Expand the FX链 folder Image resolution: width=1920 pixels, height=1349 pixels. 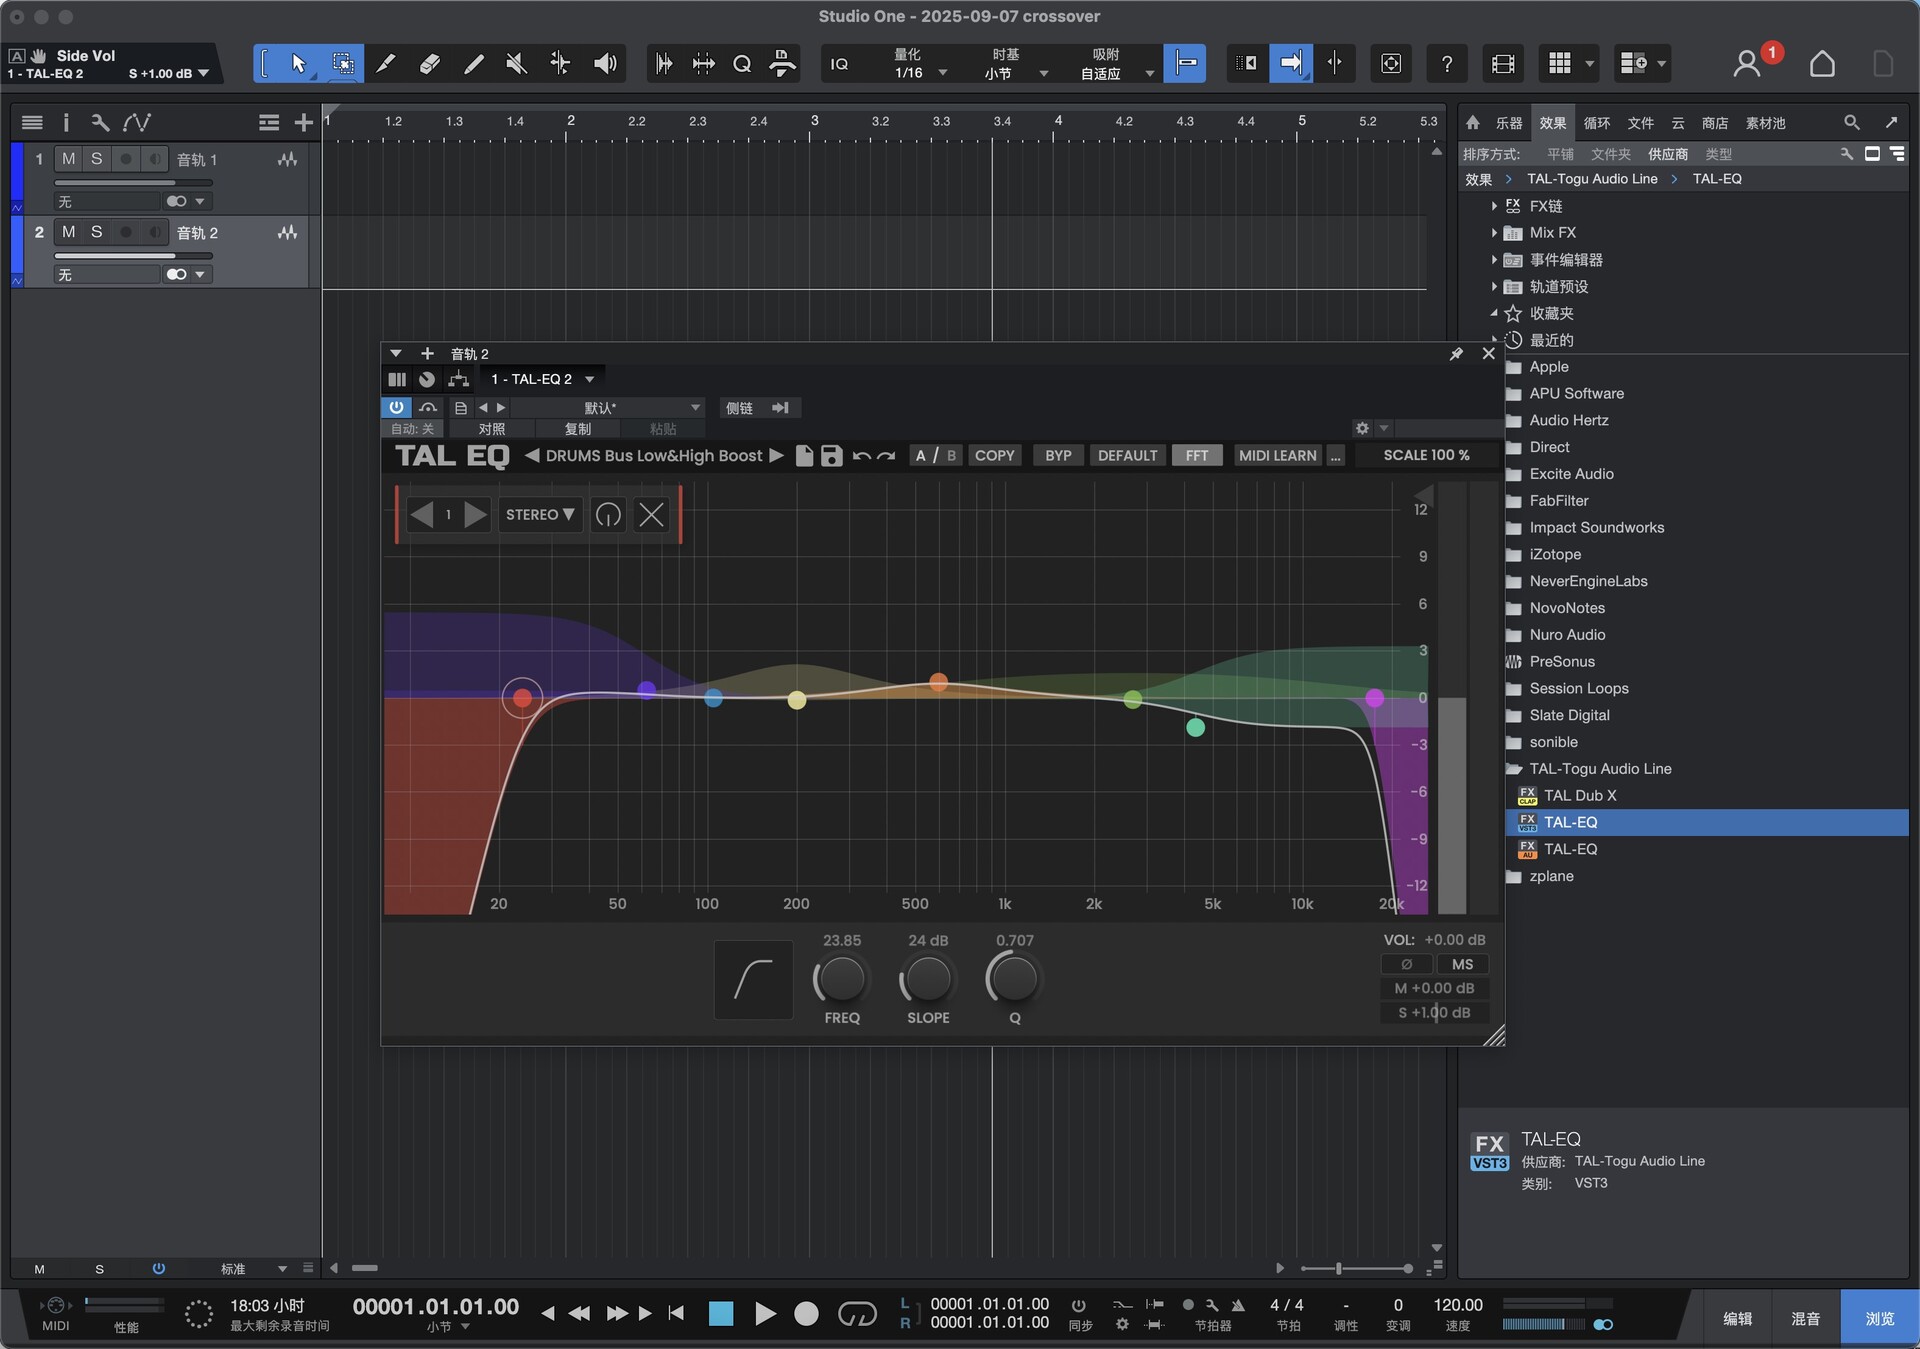(1494, 206)
